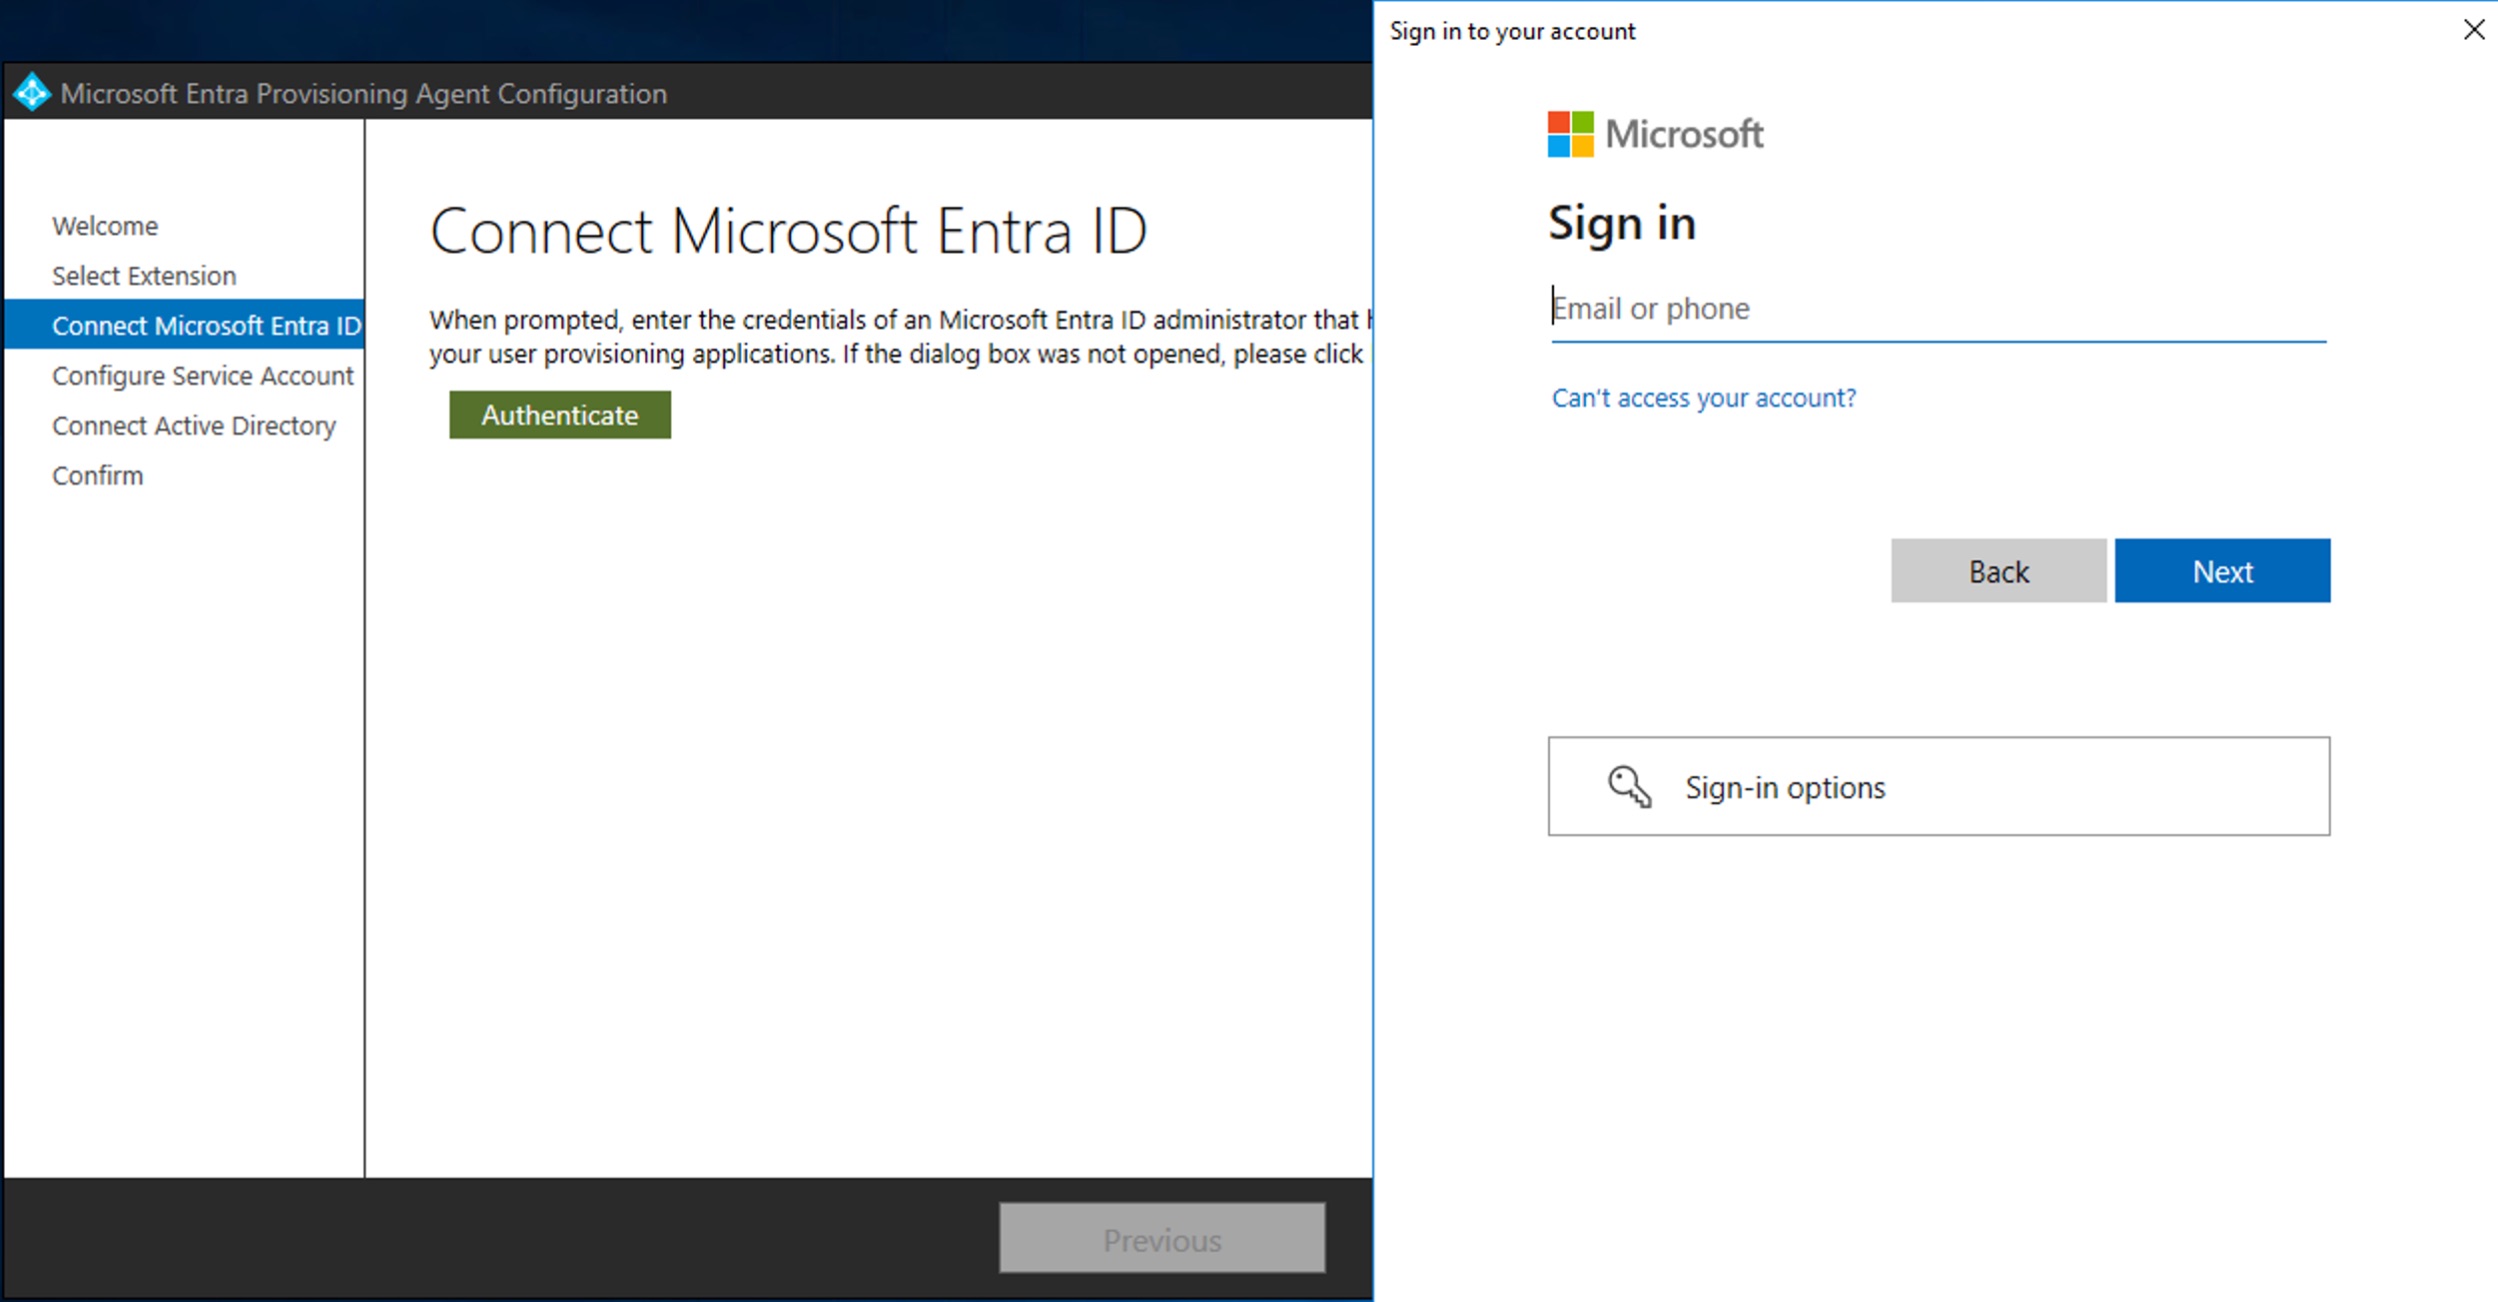Click the Back button on the sign-in dialog
This screenshot has width=2498, height=1302.
(1997, 570)
